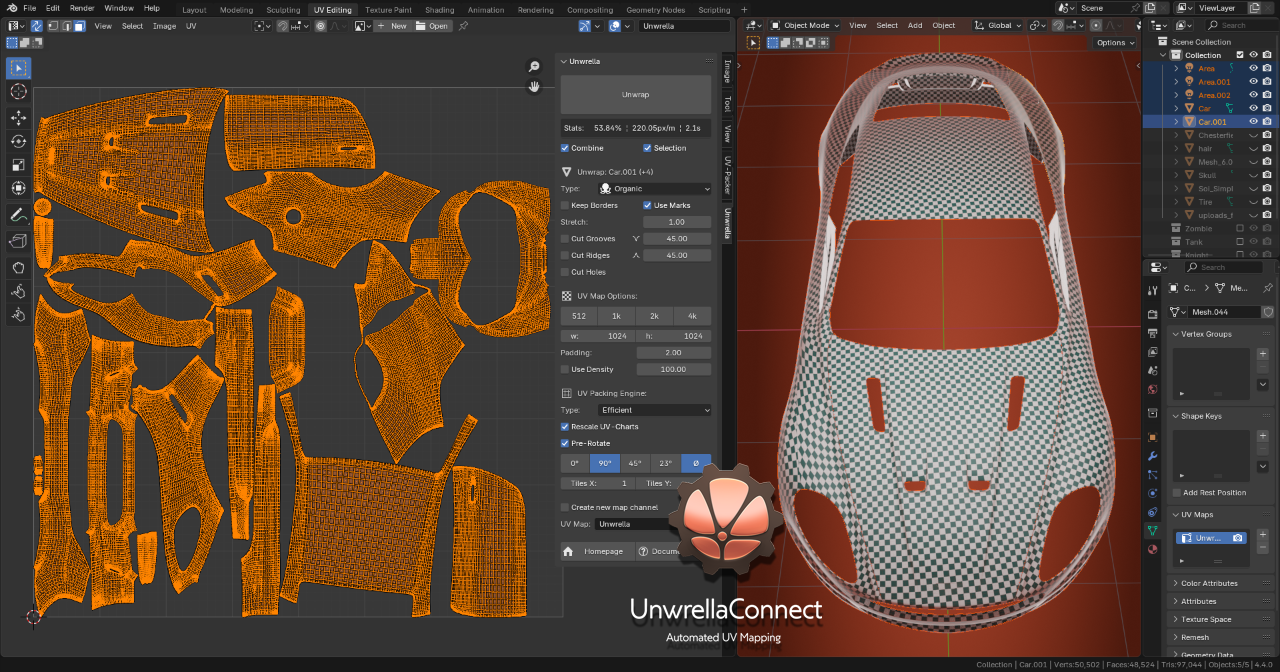The image size is (1280, 672).
Task: Open the World properties tab icon
Action: [1153, 389]
